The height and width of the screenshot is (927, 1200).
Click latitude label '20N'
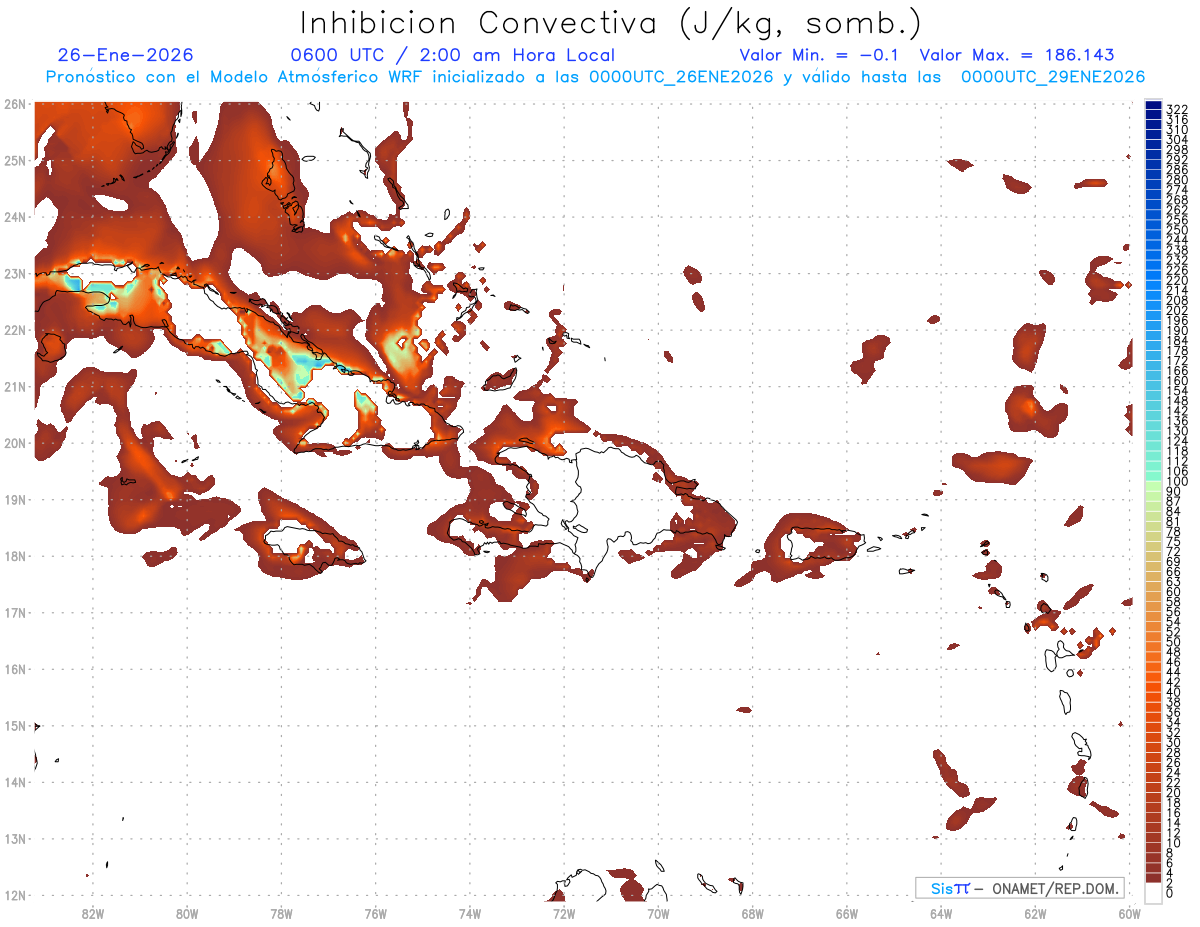pos(15,443)
